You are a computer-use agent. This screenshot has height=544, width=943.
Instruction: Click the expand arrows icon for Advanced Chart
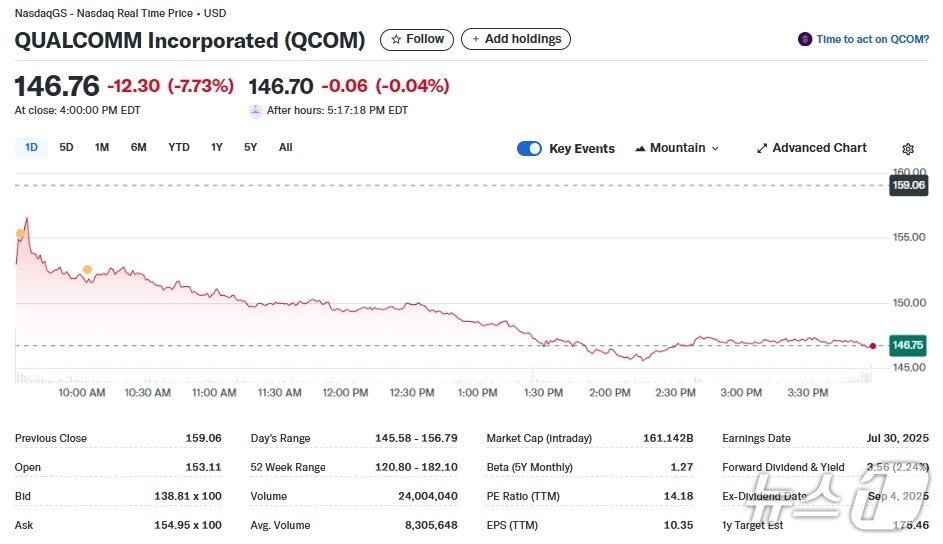point(762,148)
